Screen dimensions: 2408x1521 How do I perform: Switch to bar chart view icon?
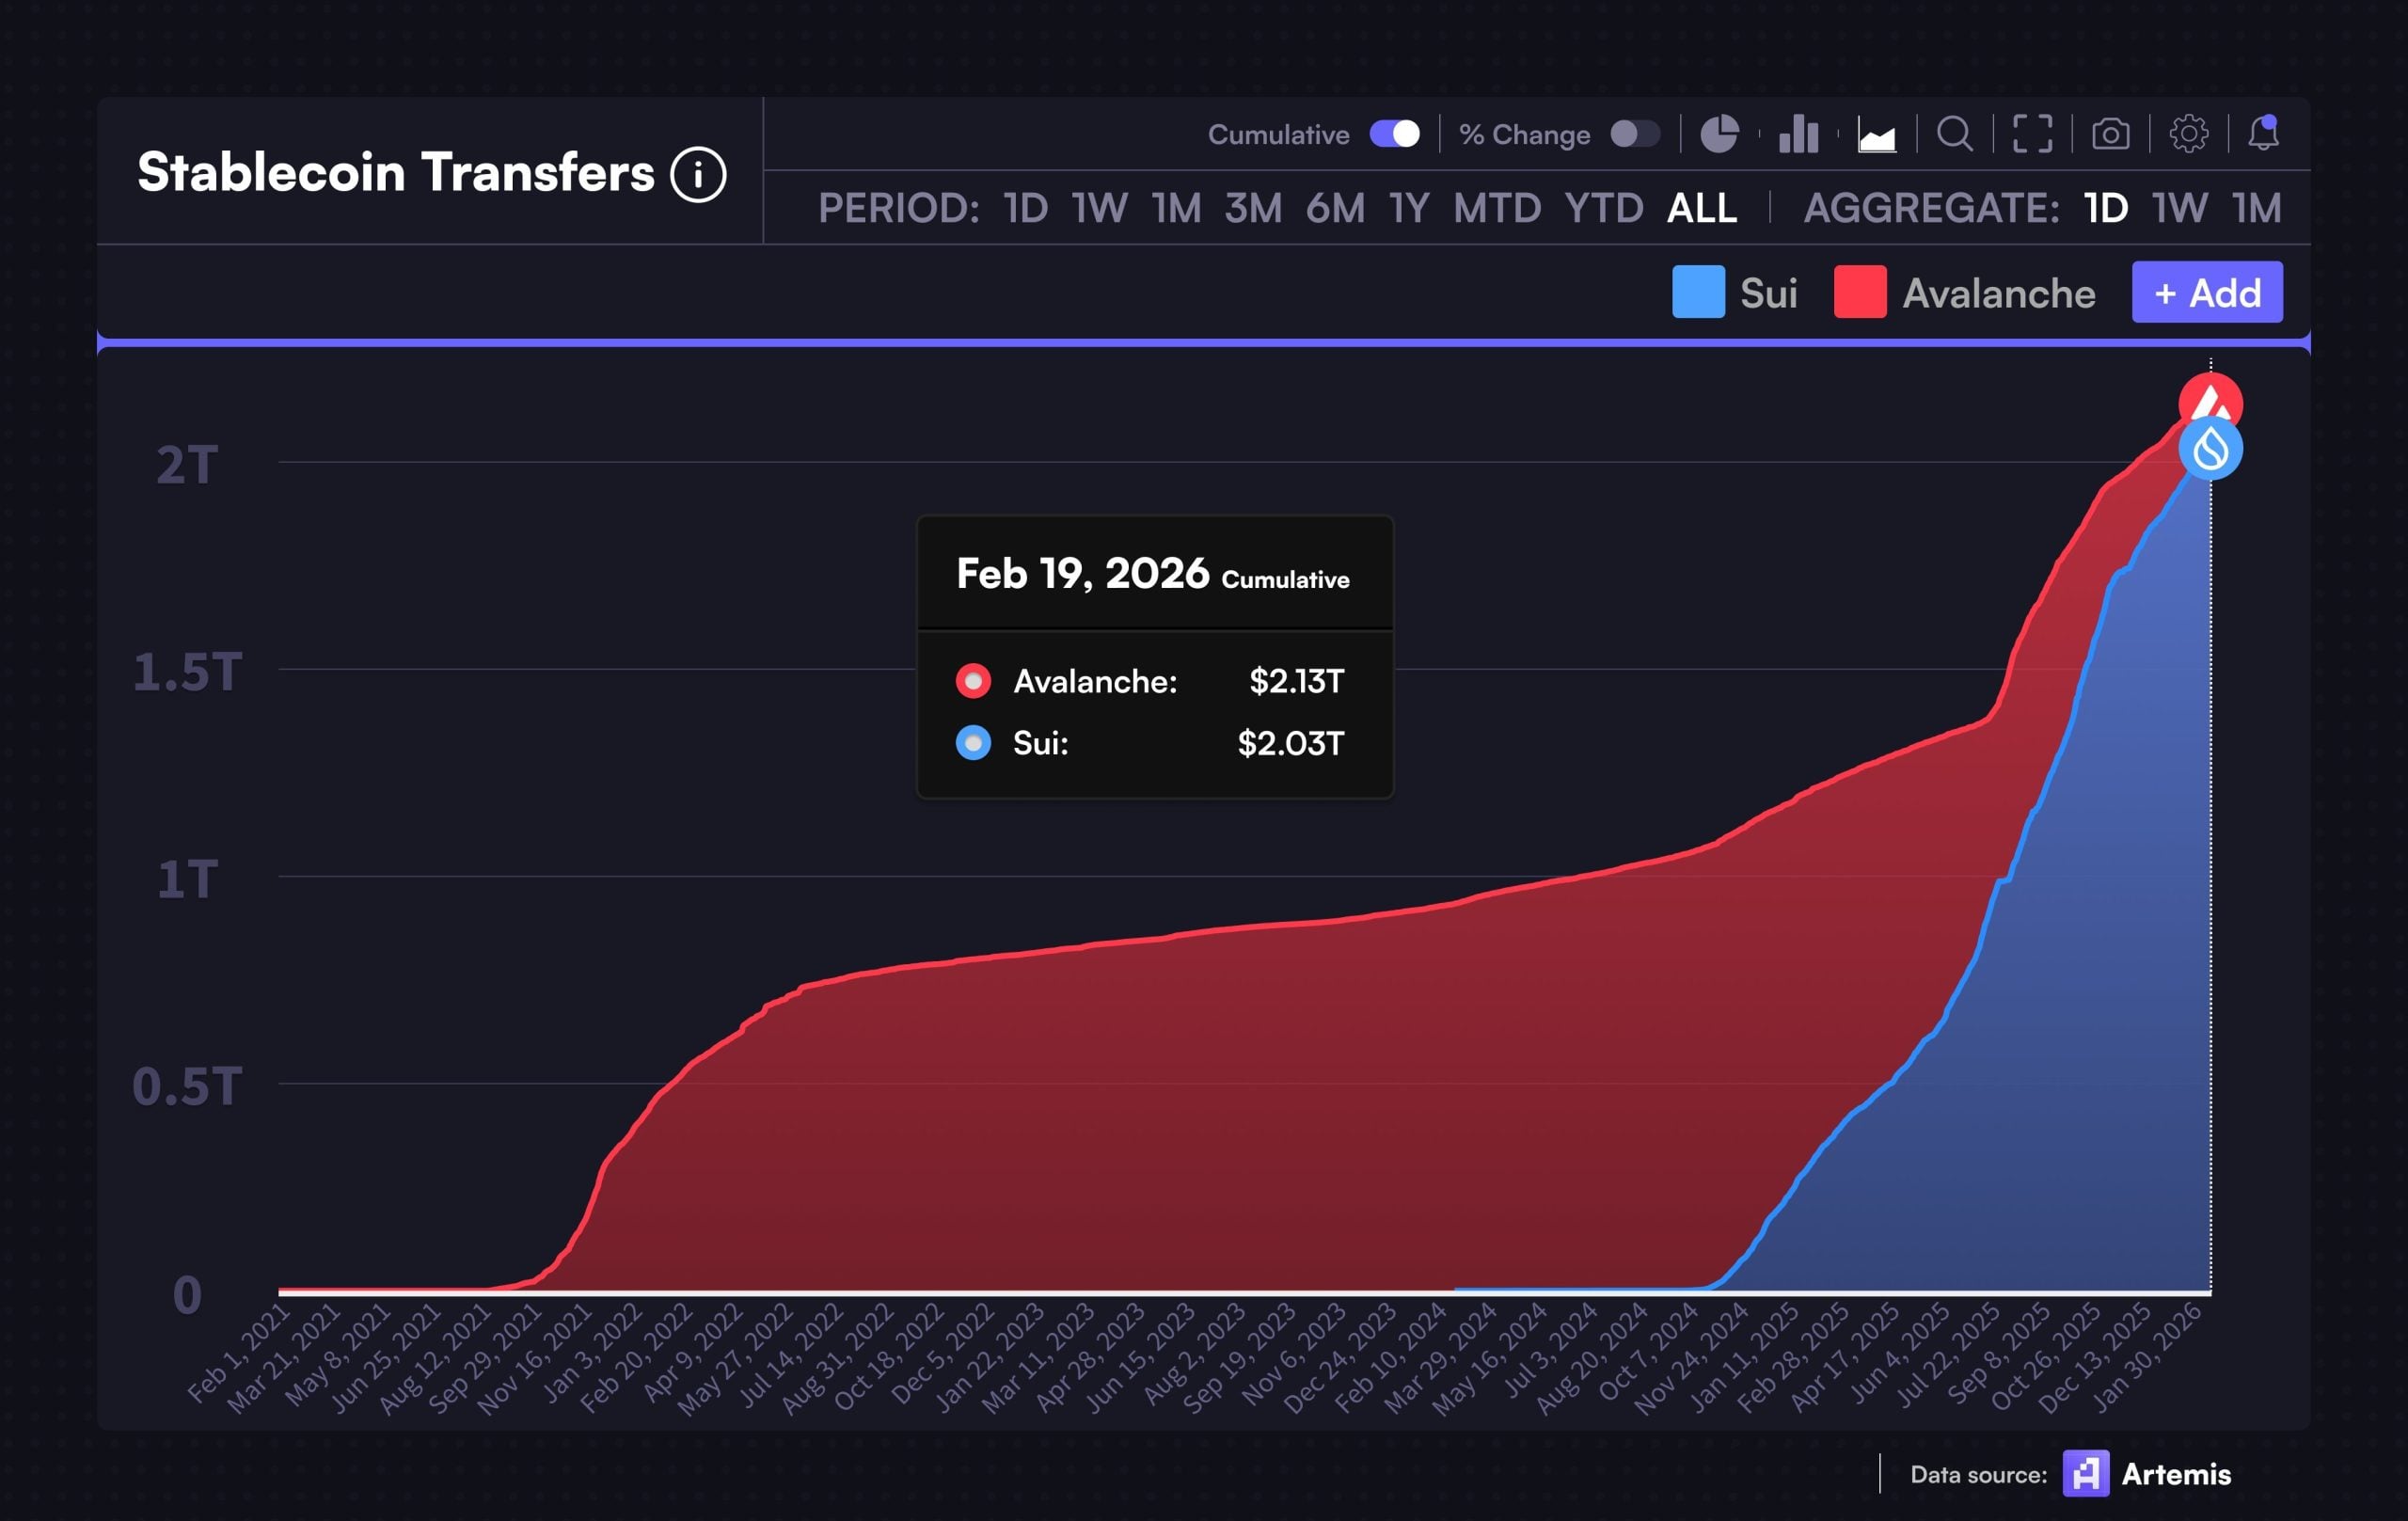coord(1798,134)
